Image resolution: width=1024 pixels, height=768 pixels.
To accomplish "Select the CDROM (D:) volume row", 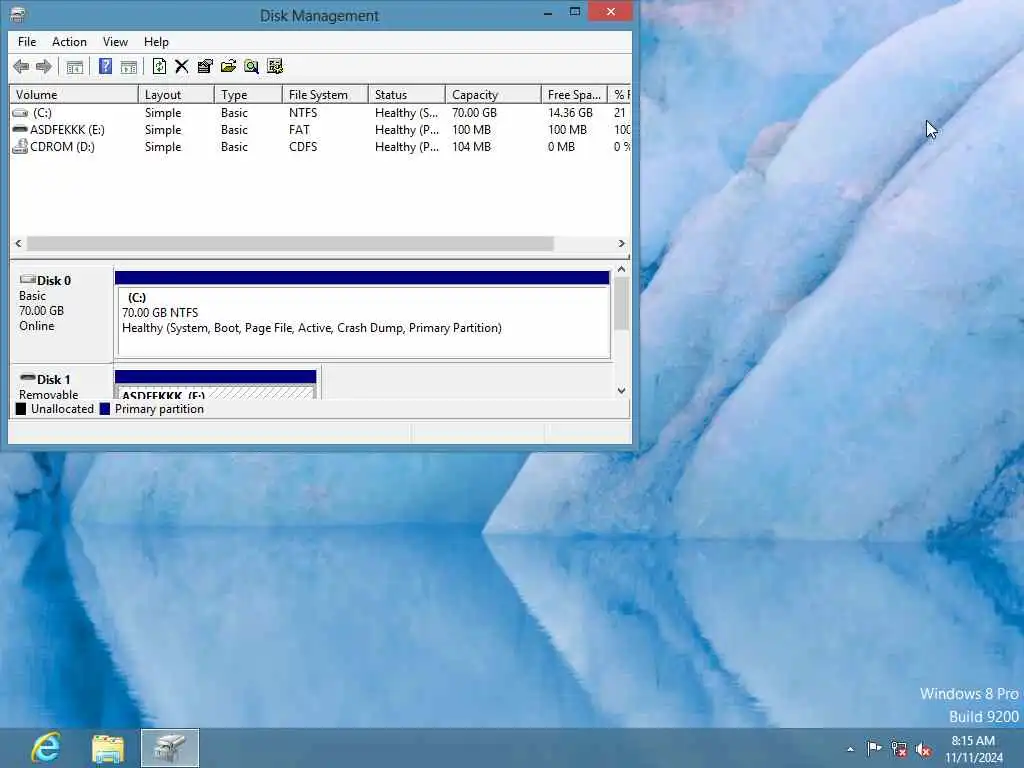I will click(320, 147).
